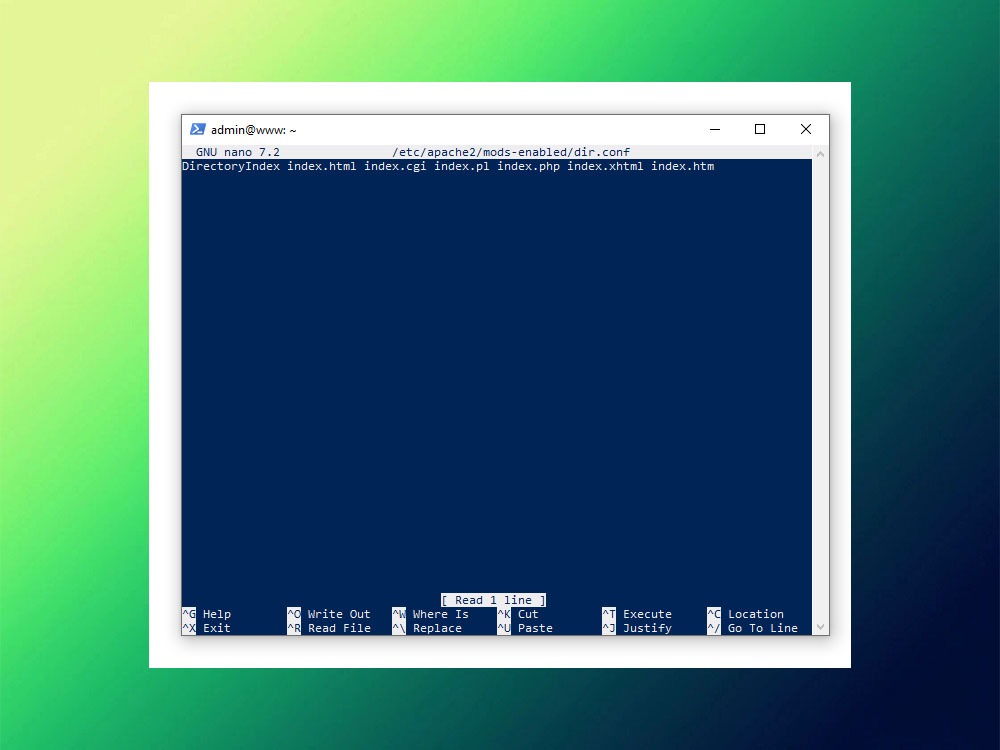
Task: Click the ^W Where Is shortcut
Action: coord(431,614)
